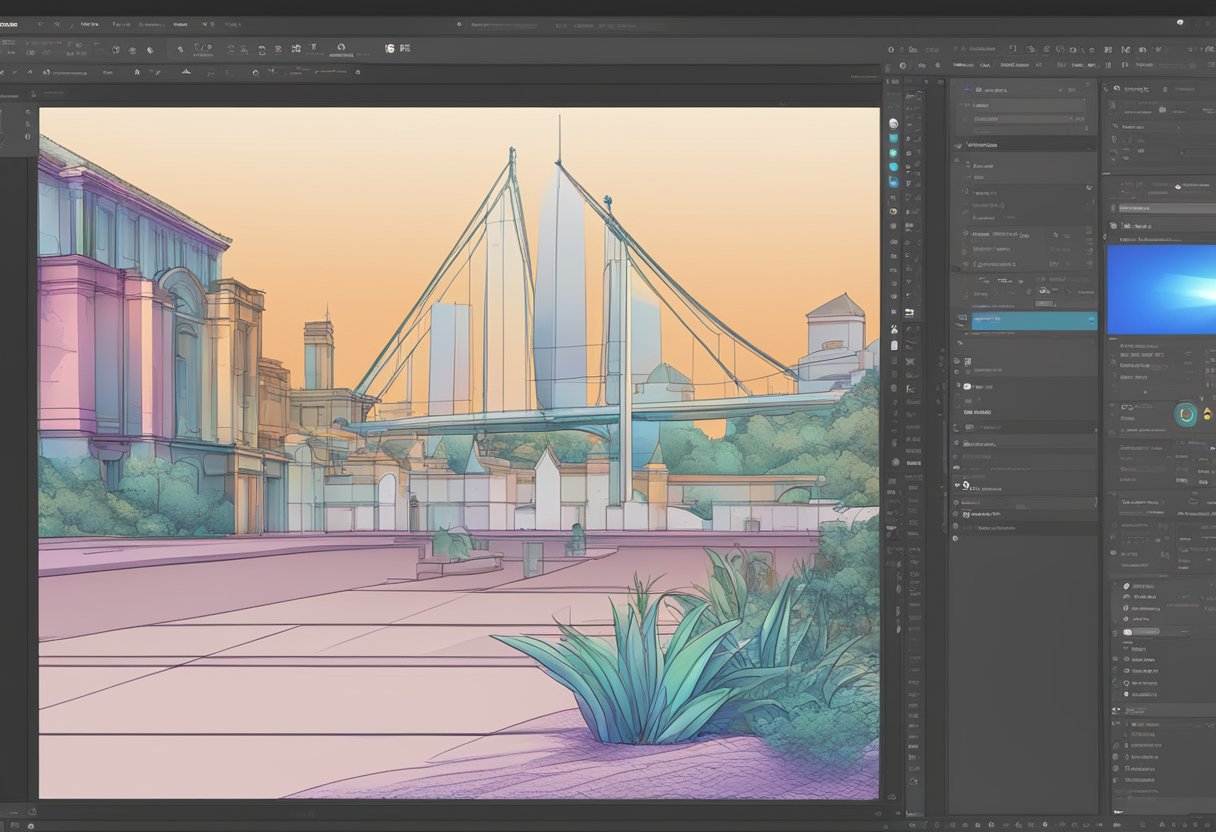Click the blue gradient preview thumbnail

[x=1160, y=289]
